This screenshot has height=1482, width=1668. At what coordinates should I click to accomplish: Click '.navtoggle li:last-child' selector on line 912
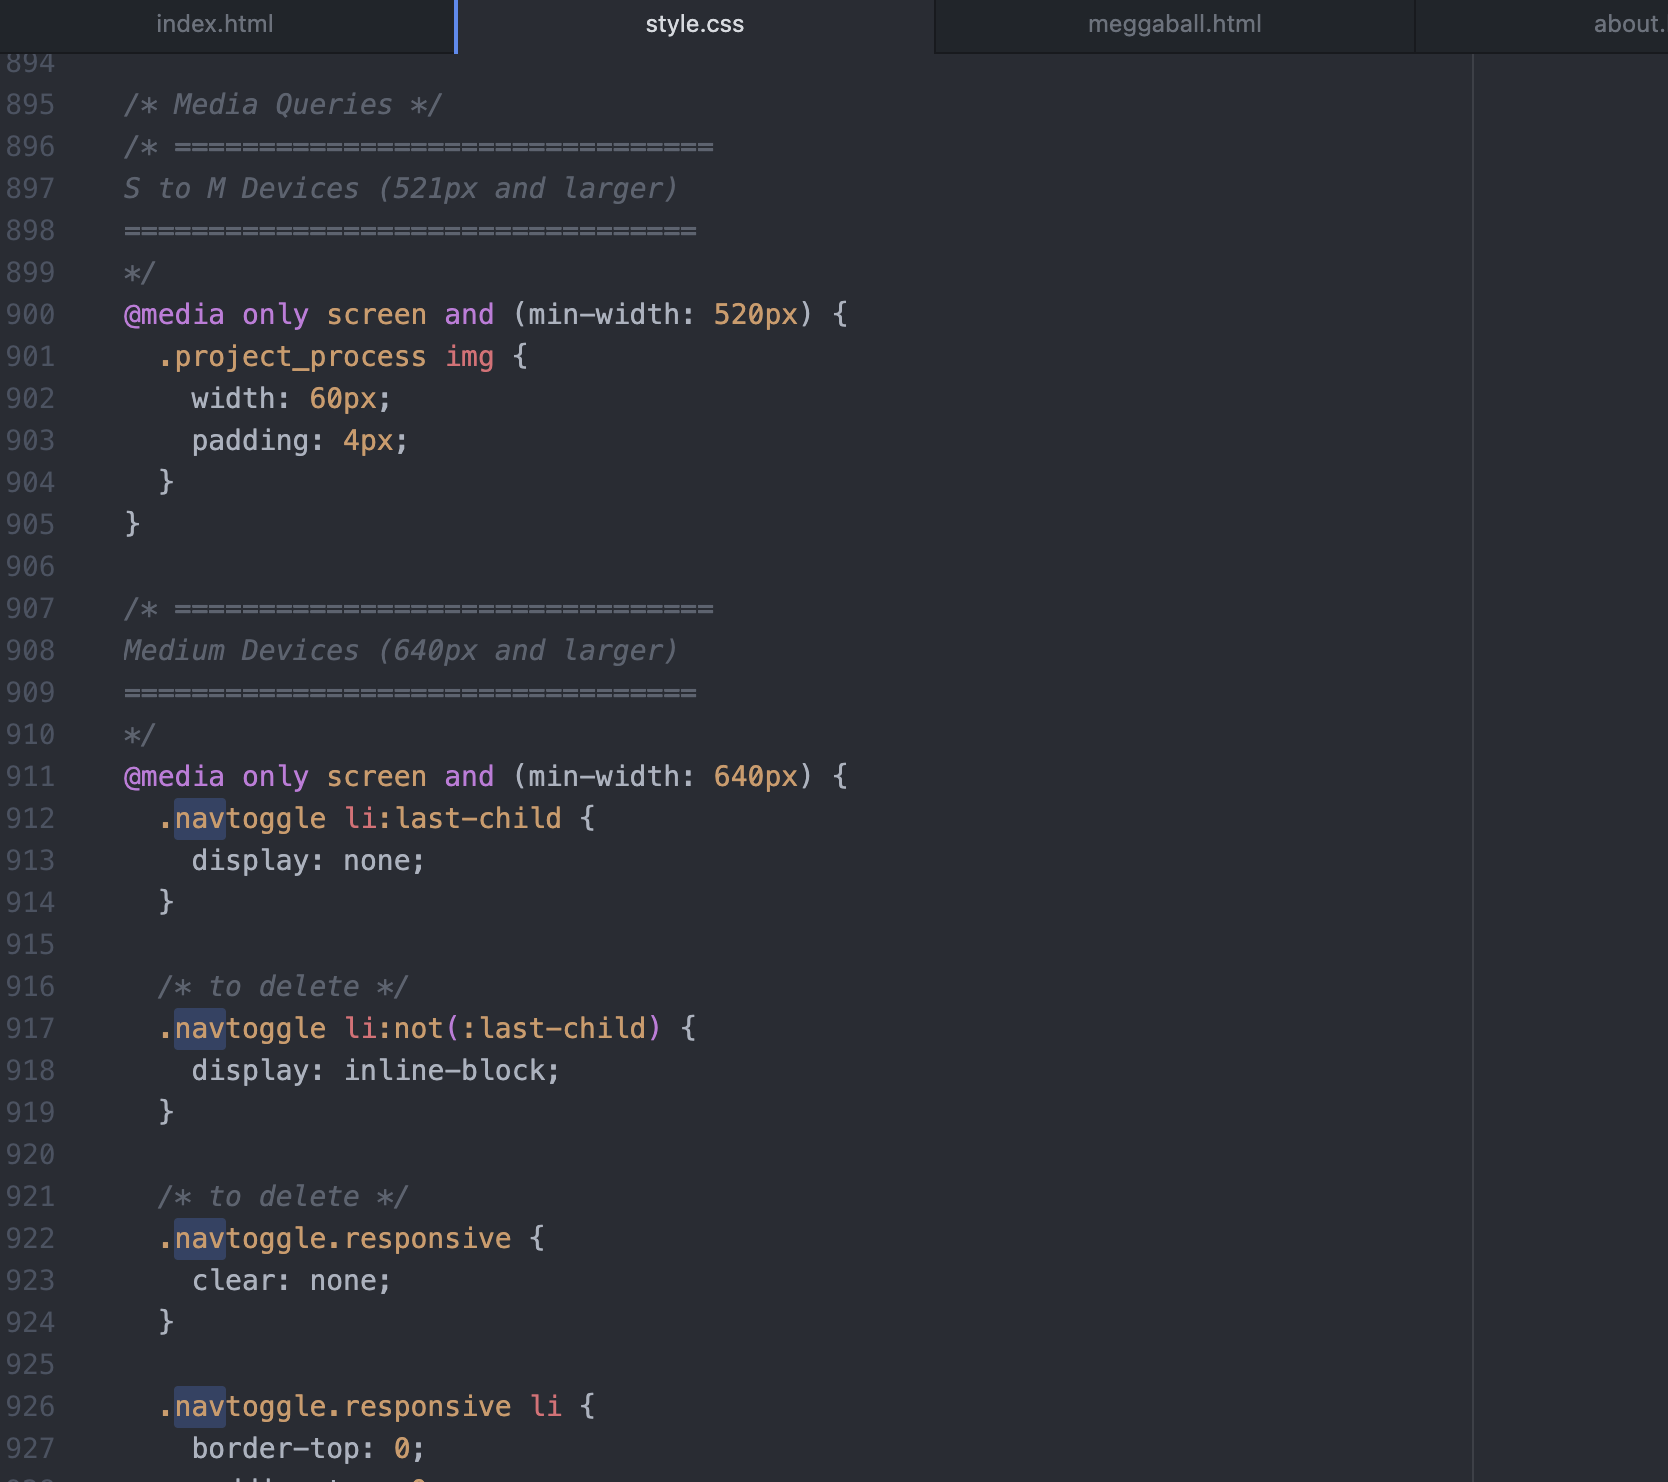(x=360, y=819)
